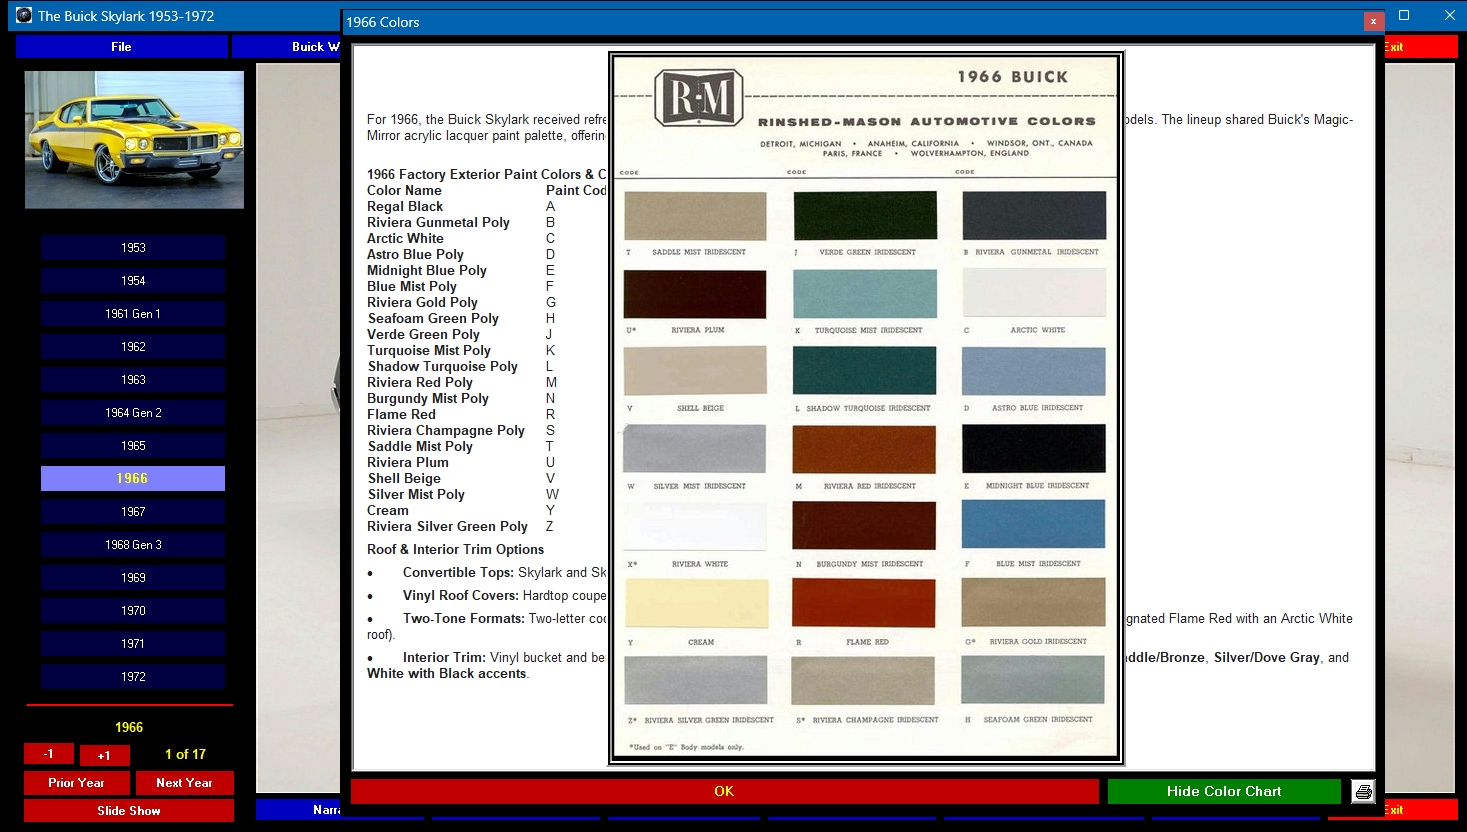Open the File menu
Image resolution: width=1467 pixels, height=832 pixels.
[x=121, y=47]
